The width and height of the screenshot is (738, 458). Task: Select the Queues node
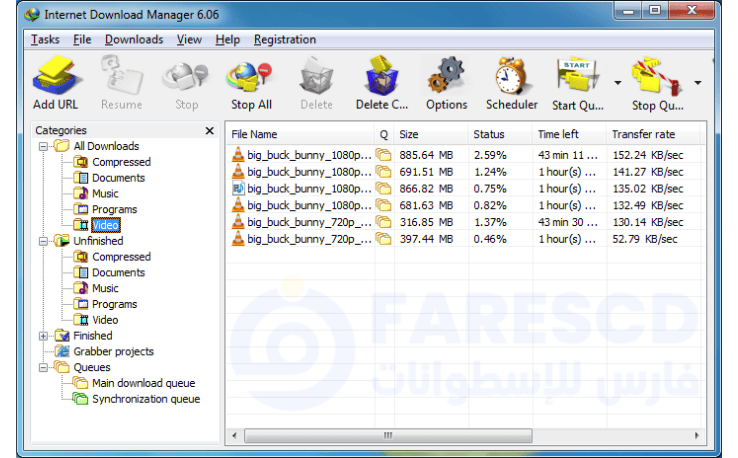pos(92,367)
